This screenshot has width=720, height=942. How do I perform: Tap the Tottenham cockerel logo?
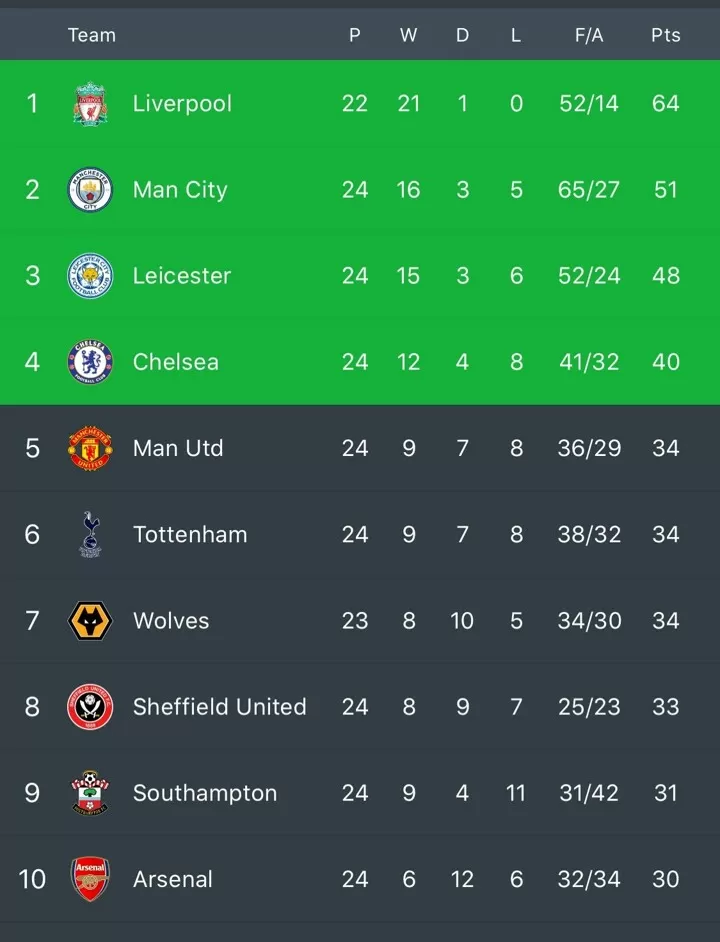click(90, 534)
